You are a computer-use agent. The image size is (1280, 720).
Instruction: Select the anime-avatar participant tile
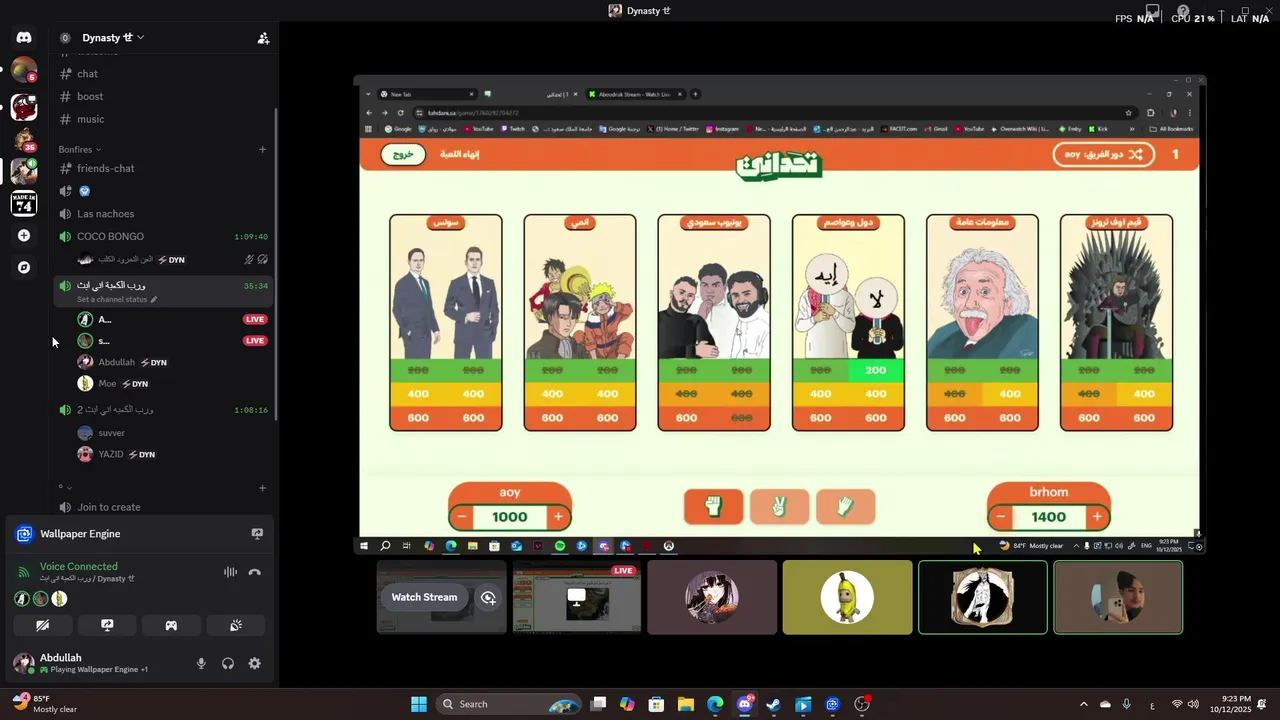(x=712, y=597)
